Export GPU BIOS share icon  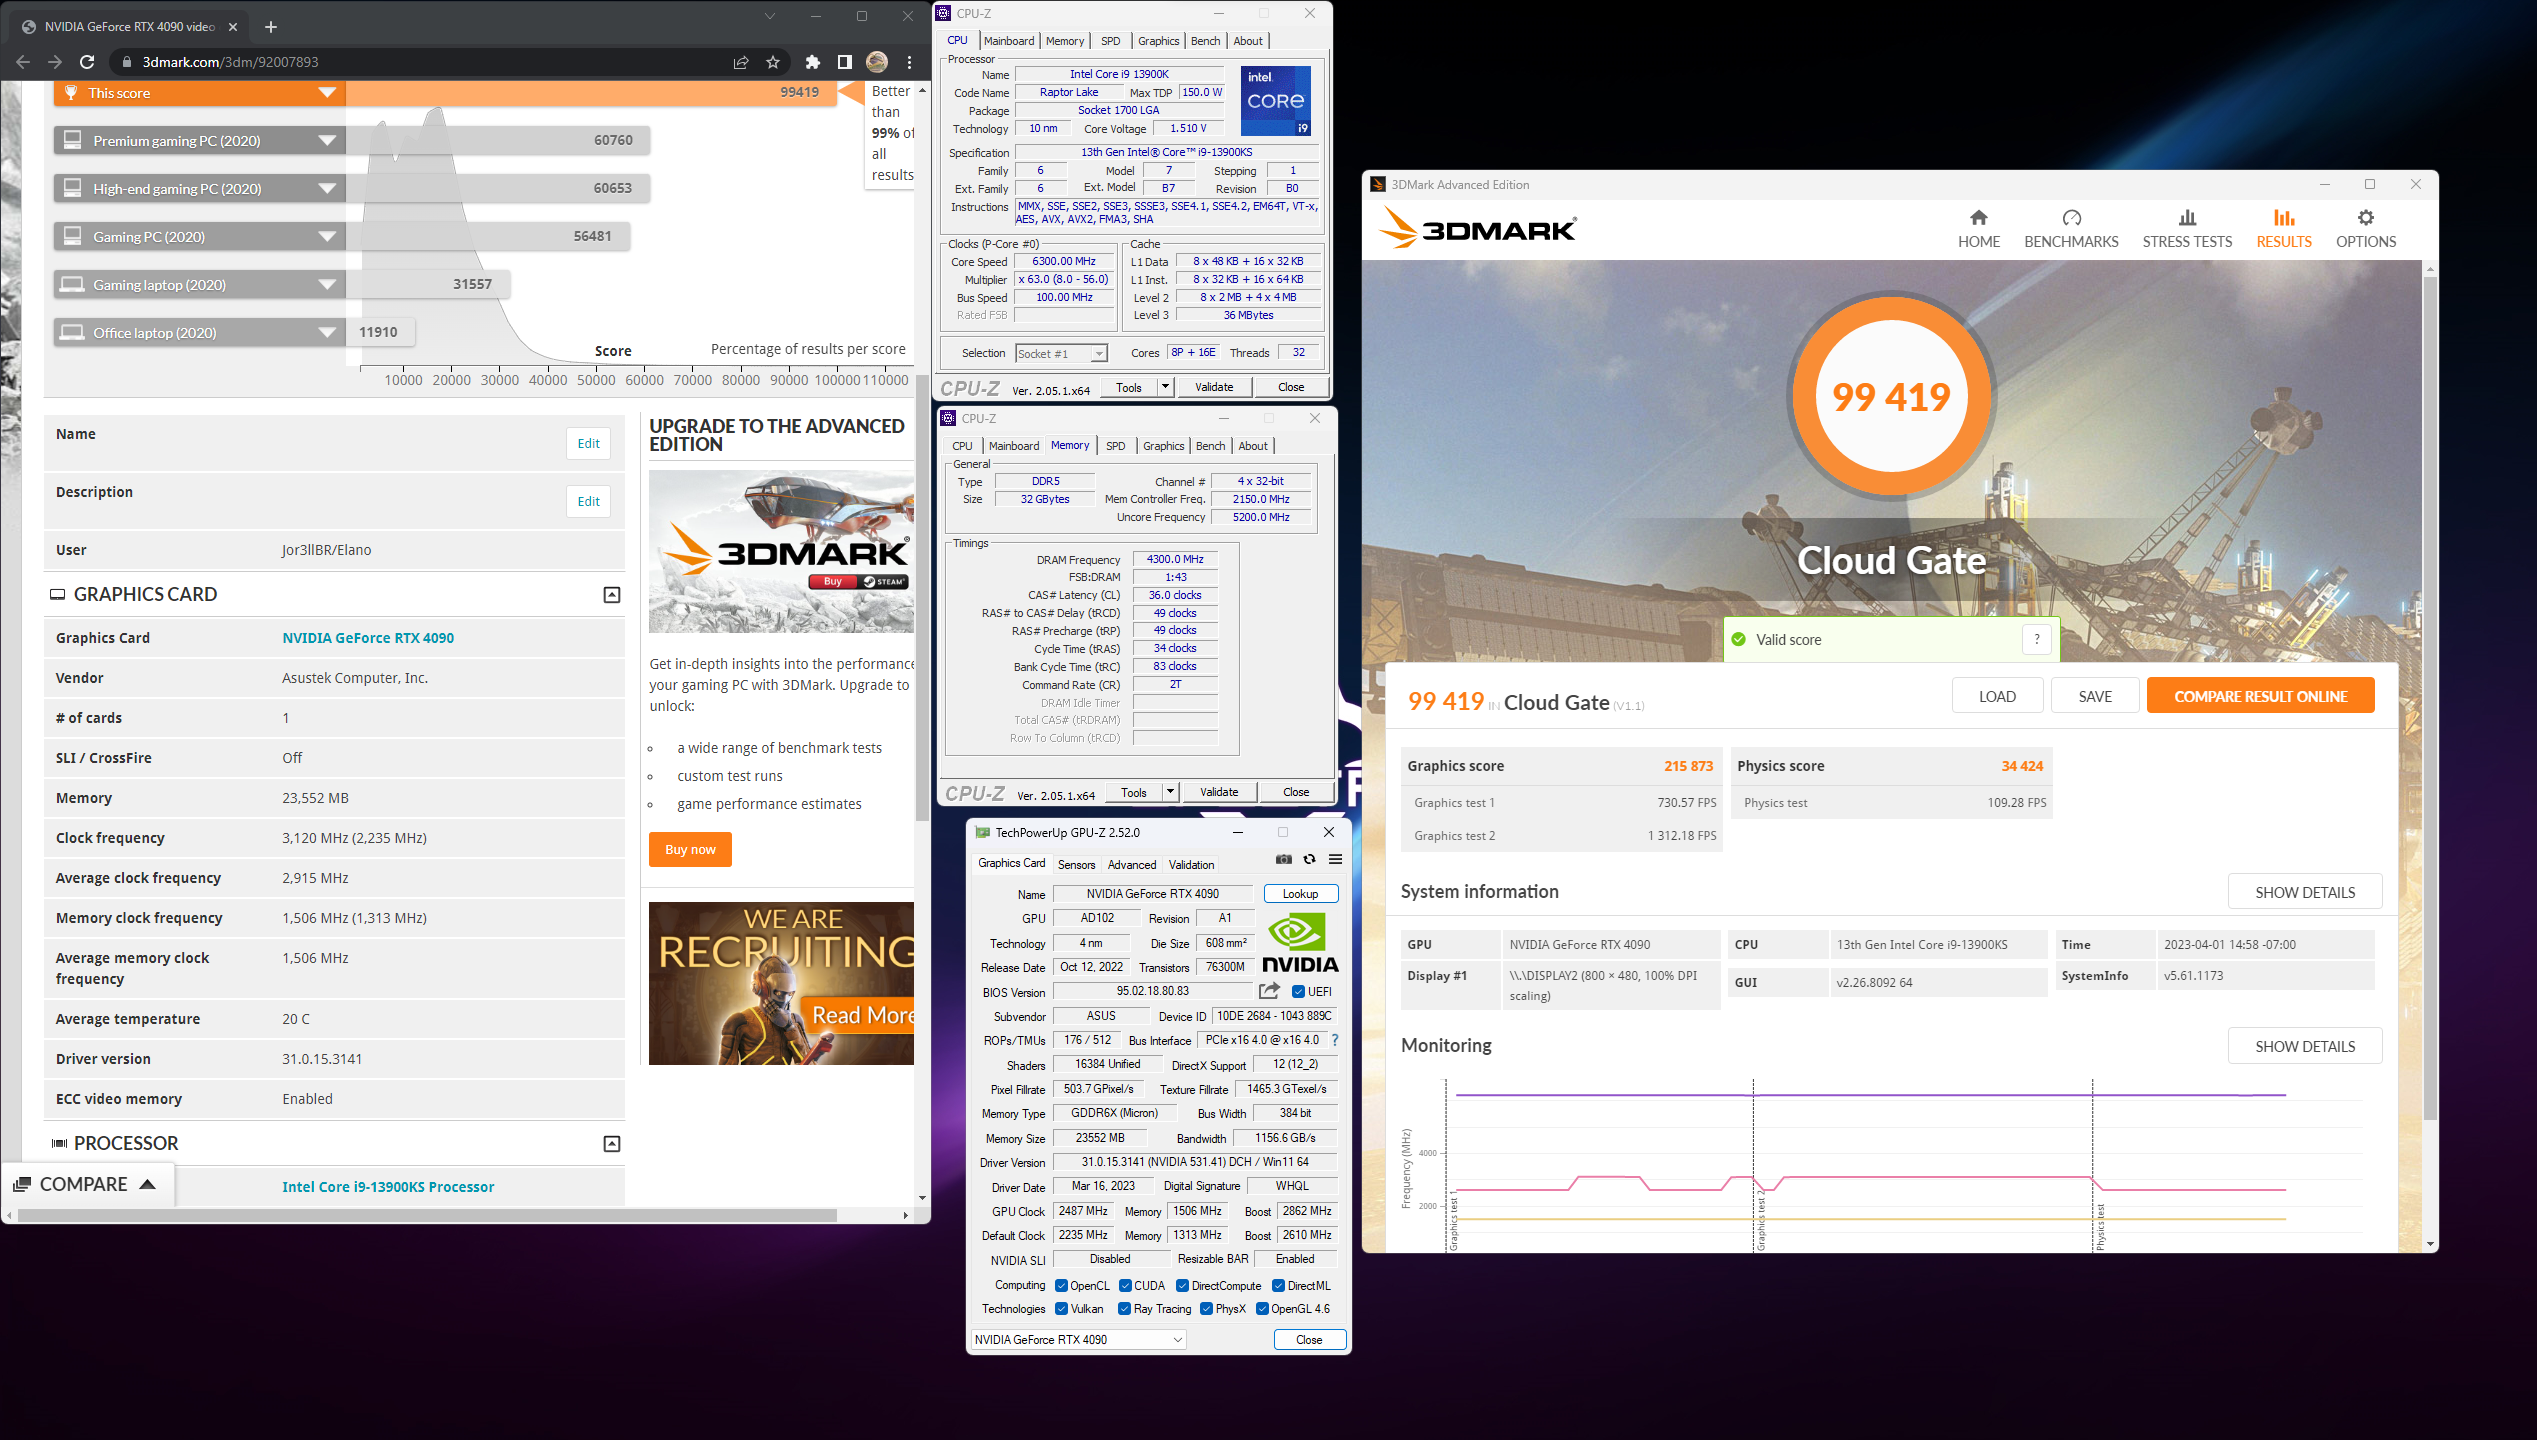[1269, 991]
